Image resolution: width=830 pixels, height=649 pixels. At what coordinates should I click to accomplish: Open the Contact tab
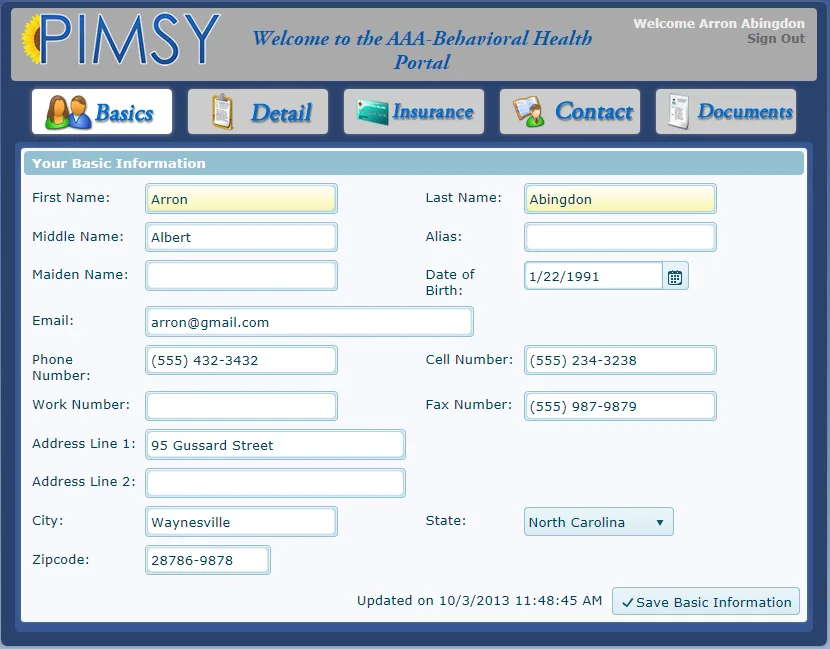(570, 111)
